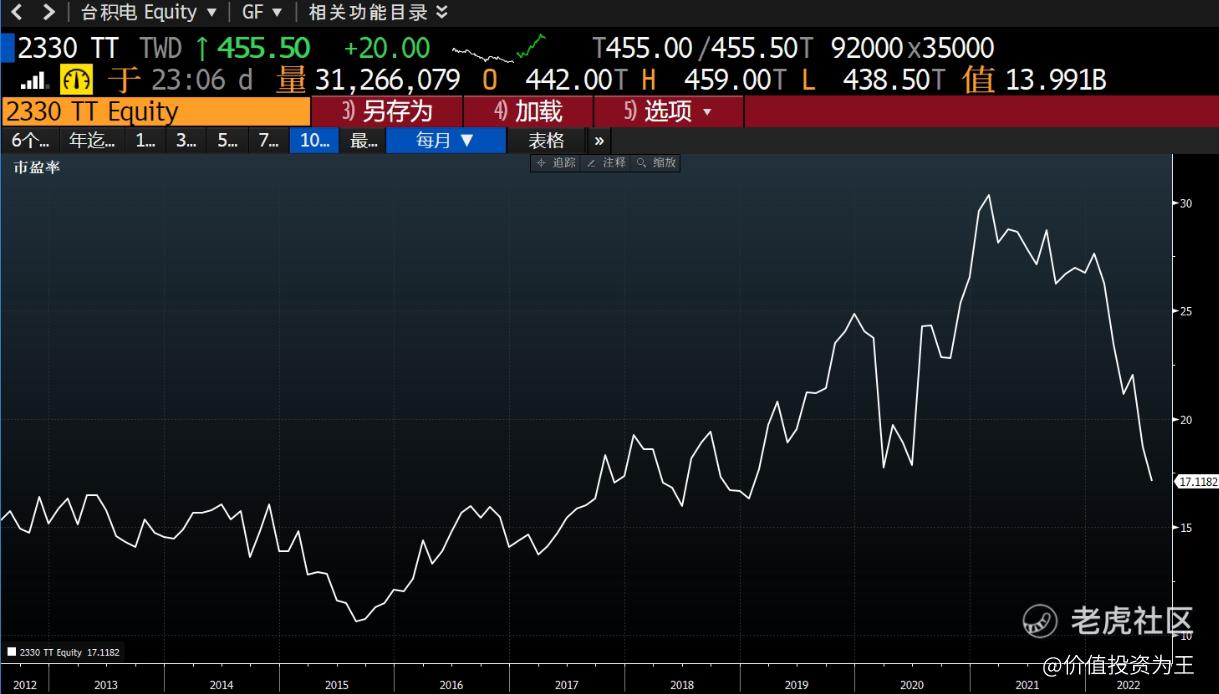The width and height of the screenshot is (1219, 694).
Task: Select the 1-year range tab
Action: (x=146, y=141)
